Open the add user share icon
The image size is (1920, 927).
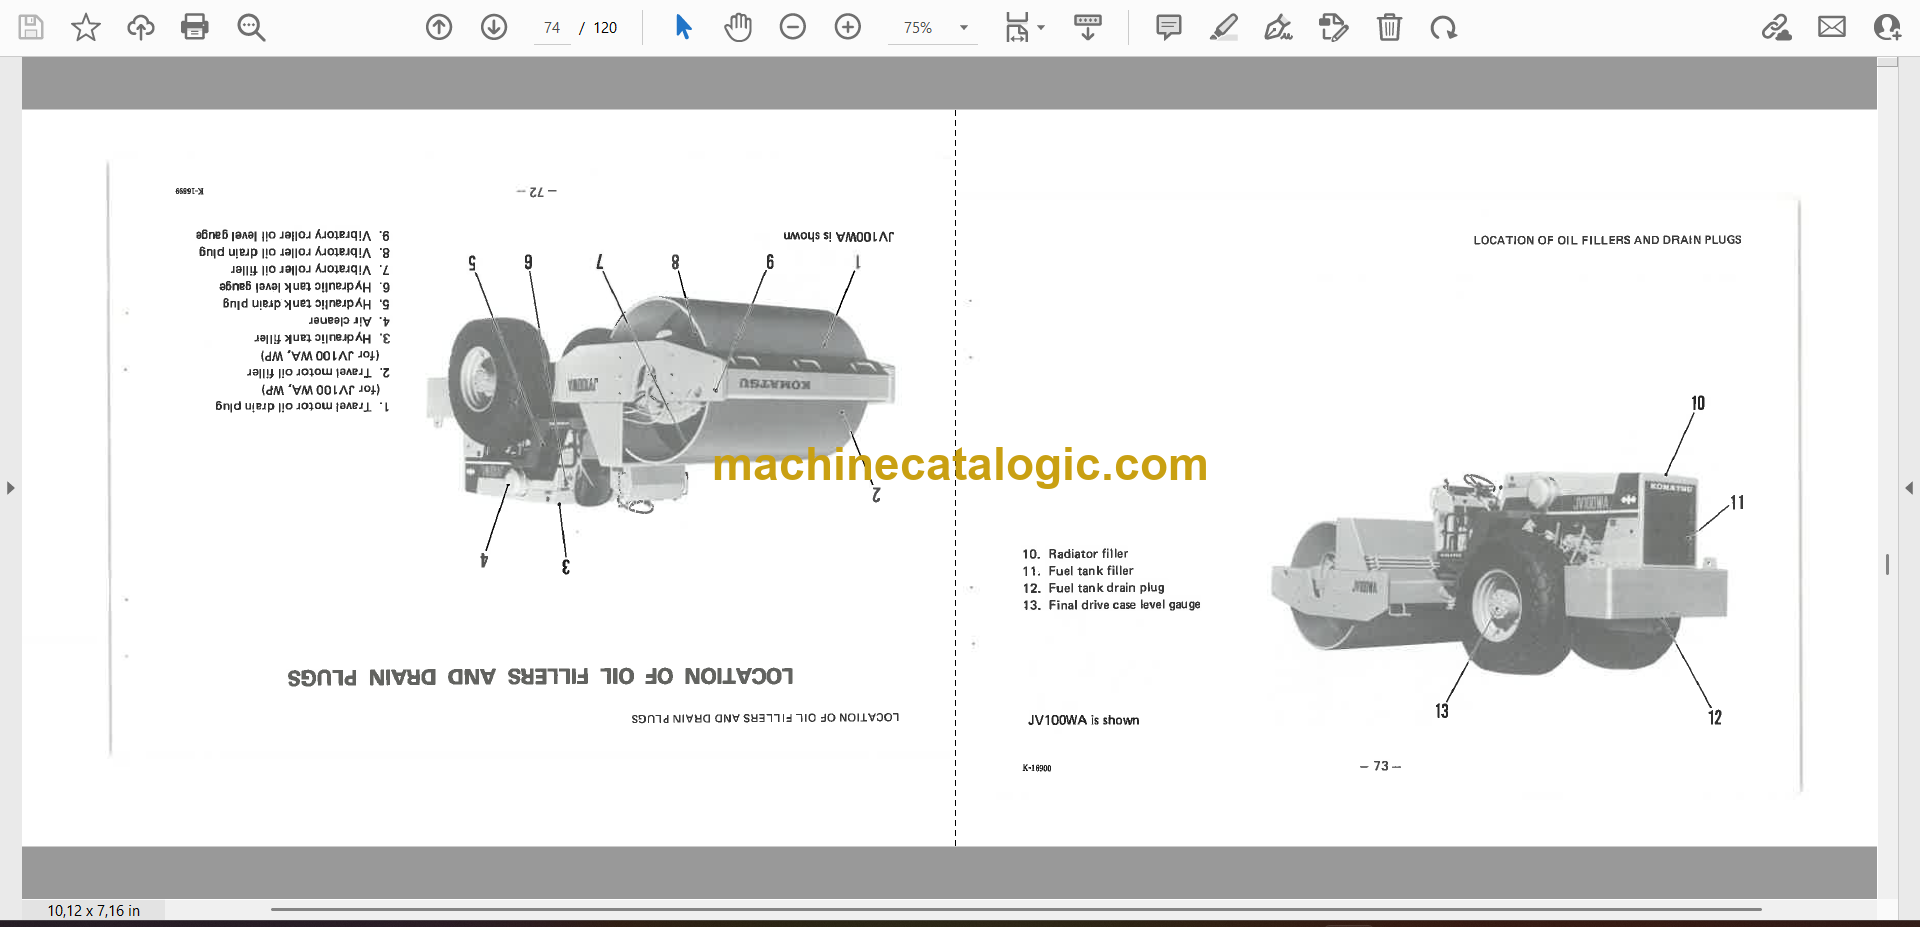1888,27
